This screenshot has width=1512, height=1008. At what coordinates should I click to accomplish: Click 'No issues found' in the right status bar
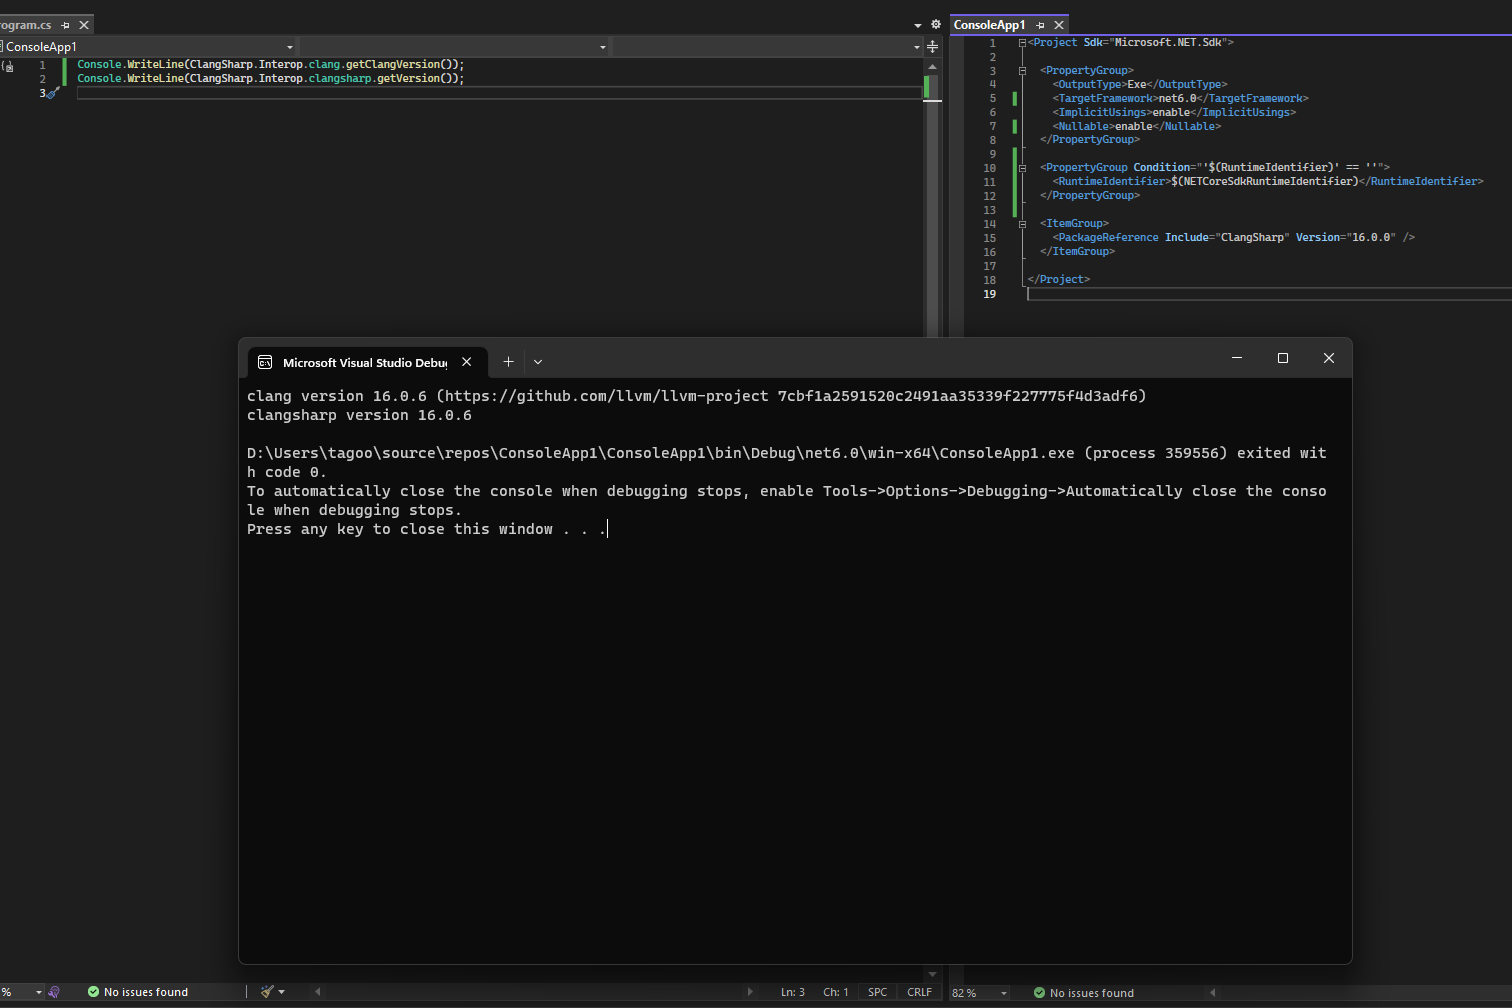tap(1091, 992)
